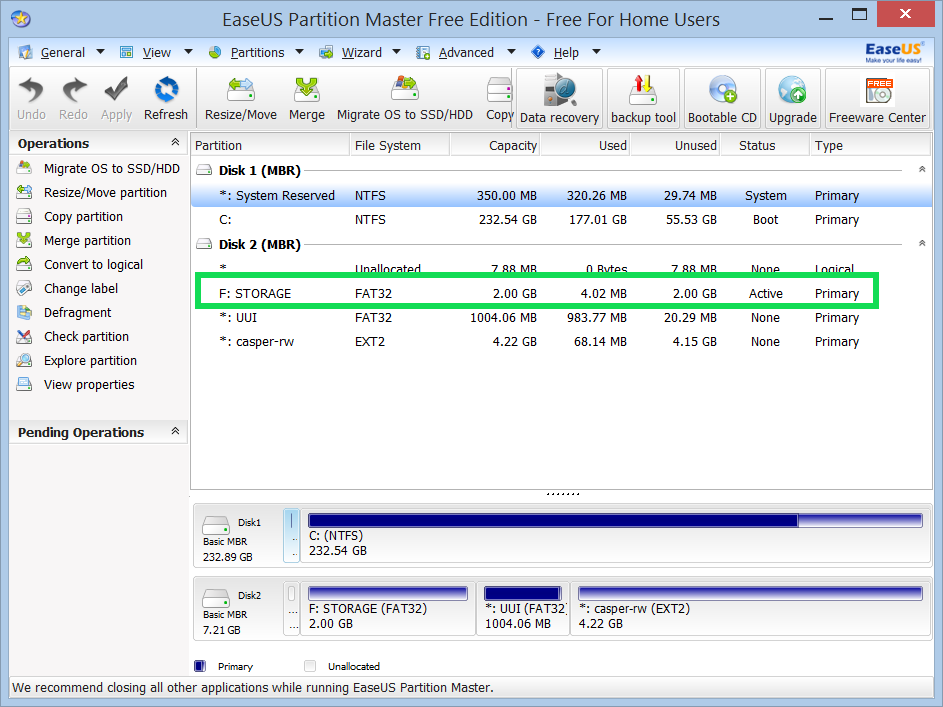This screenshot has width=943, height=707.
Task: Click the Copy toolbar tool
Action: pyautogui.click(x=499, y=99)
